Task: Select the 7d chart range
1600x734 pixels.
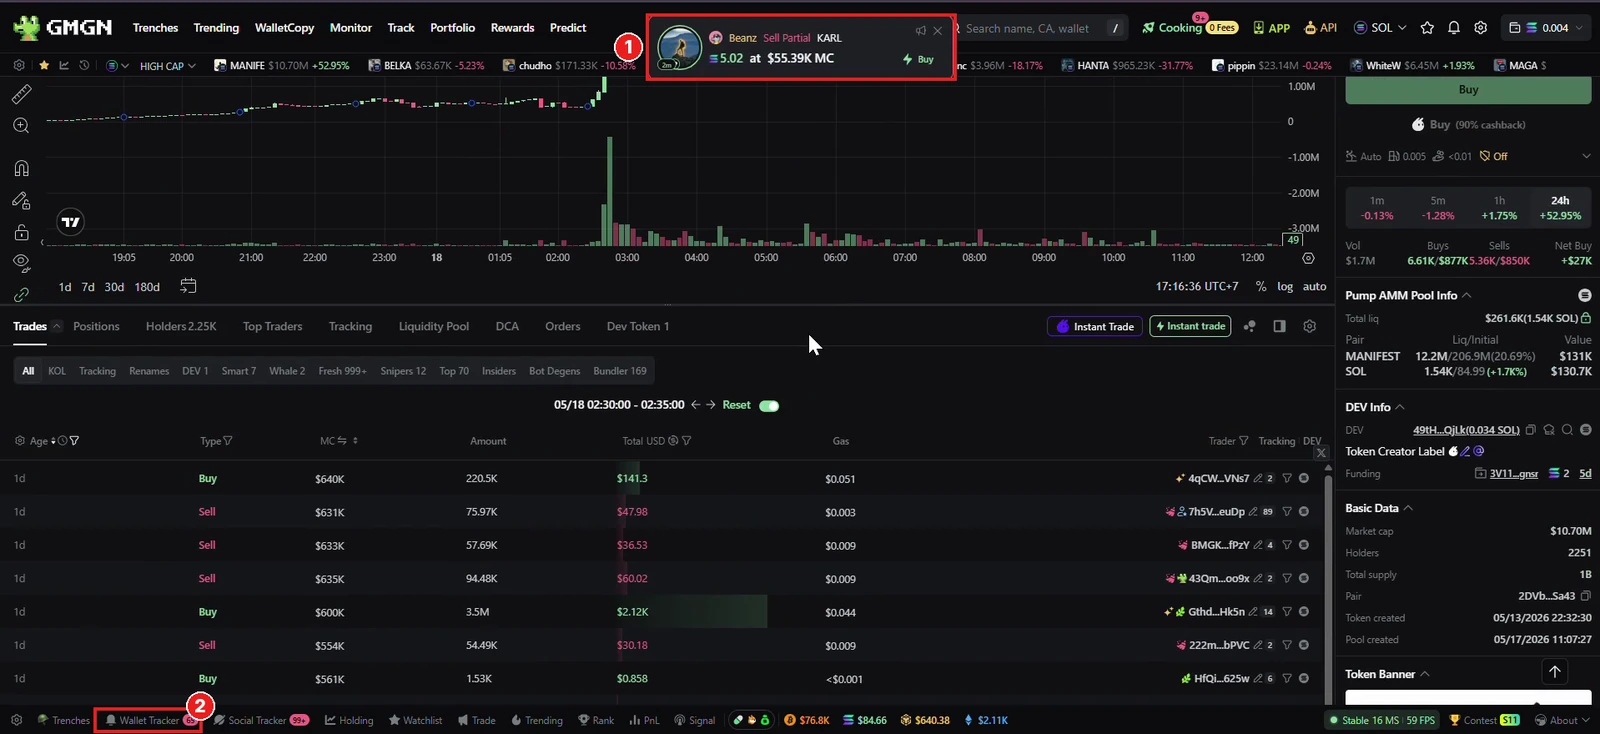Action: pos(88,287)
